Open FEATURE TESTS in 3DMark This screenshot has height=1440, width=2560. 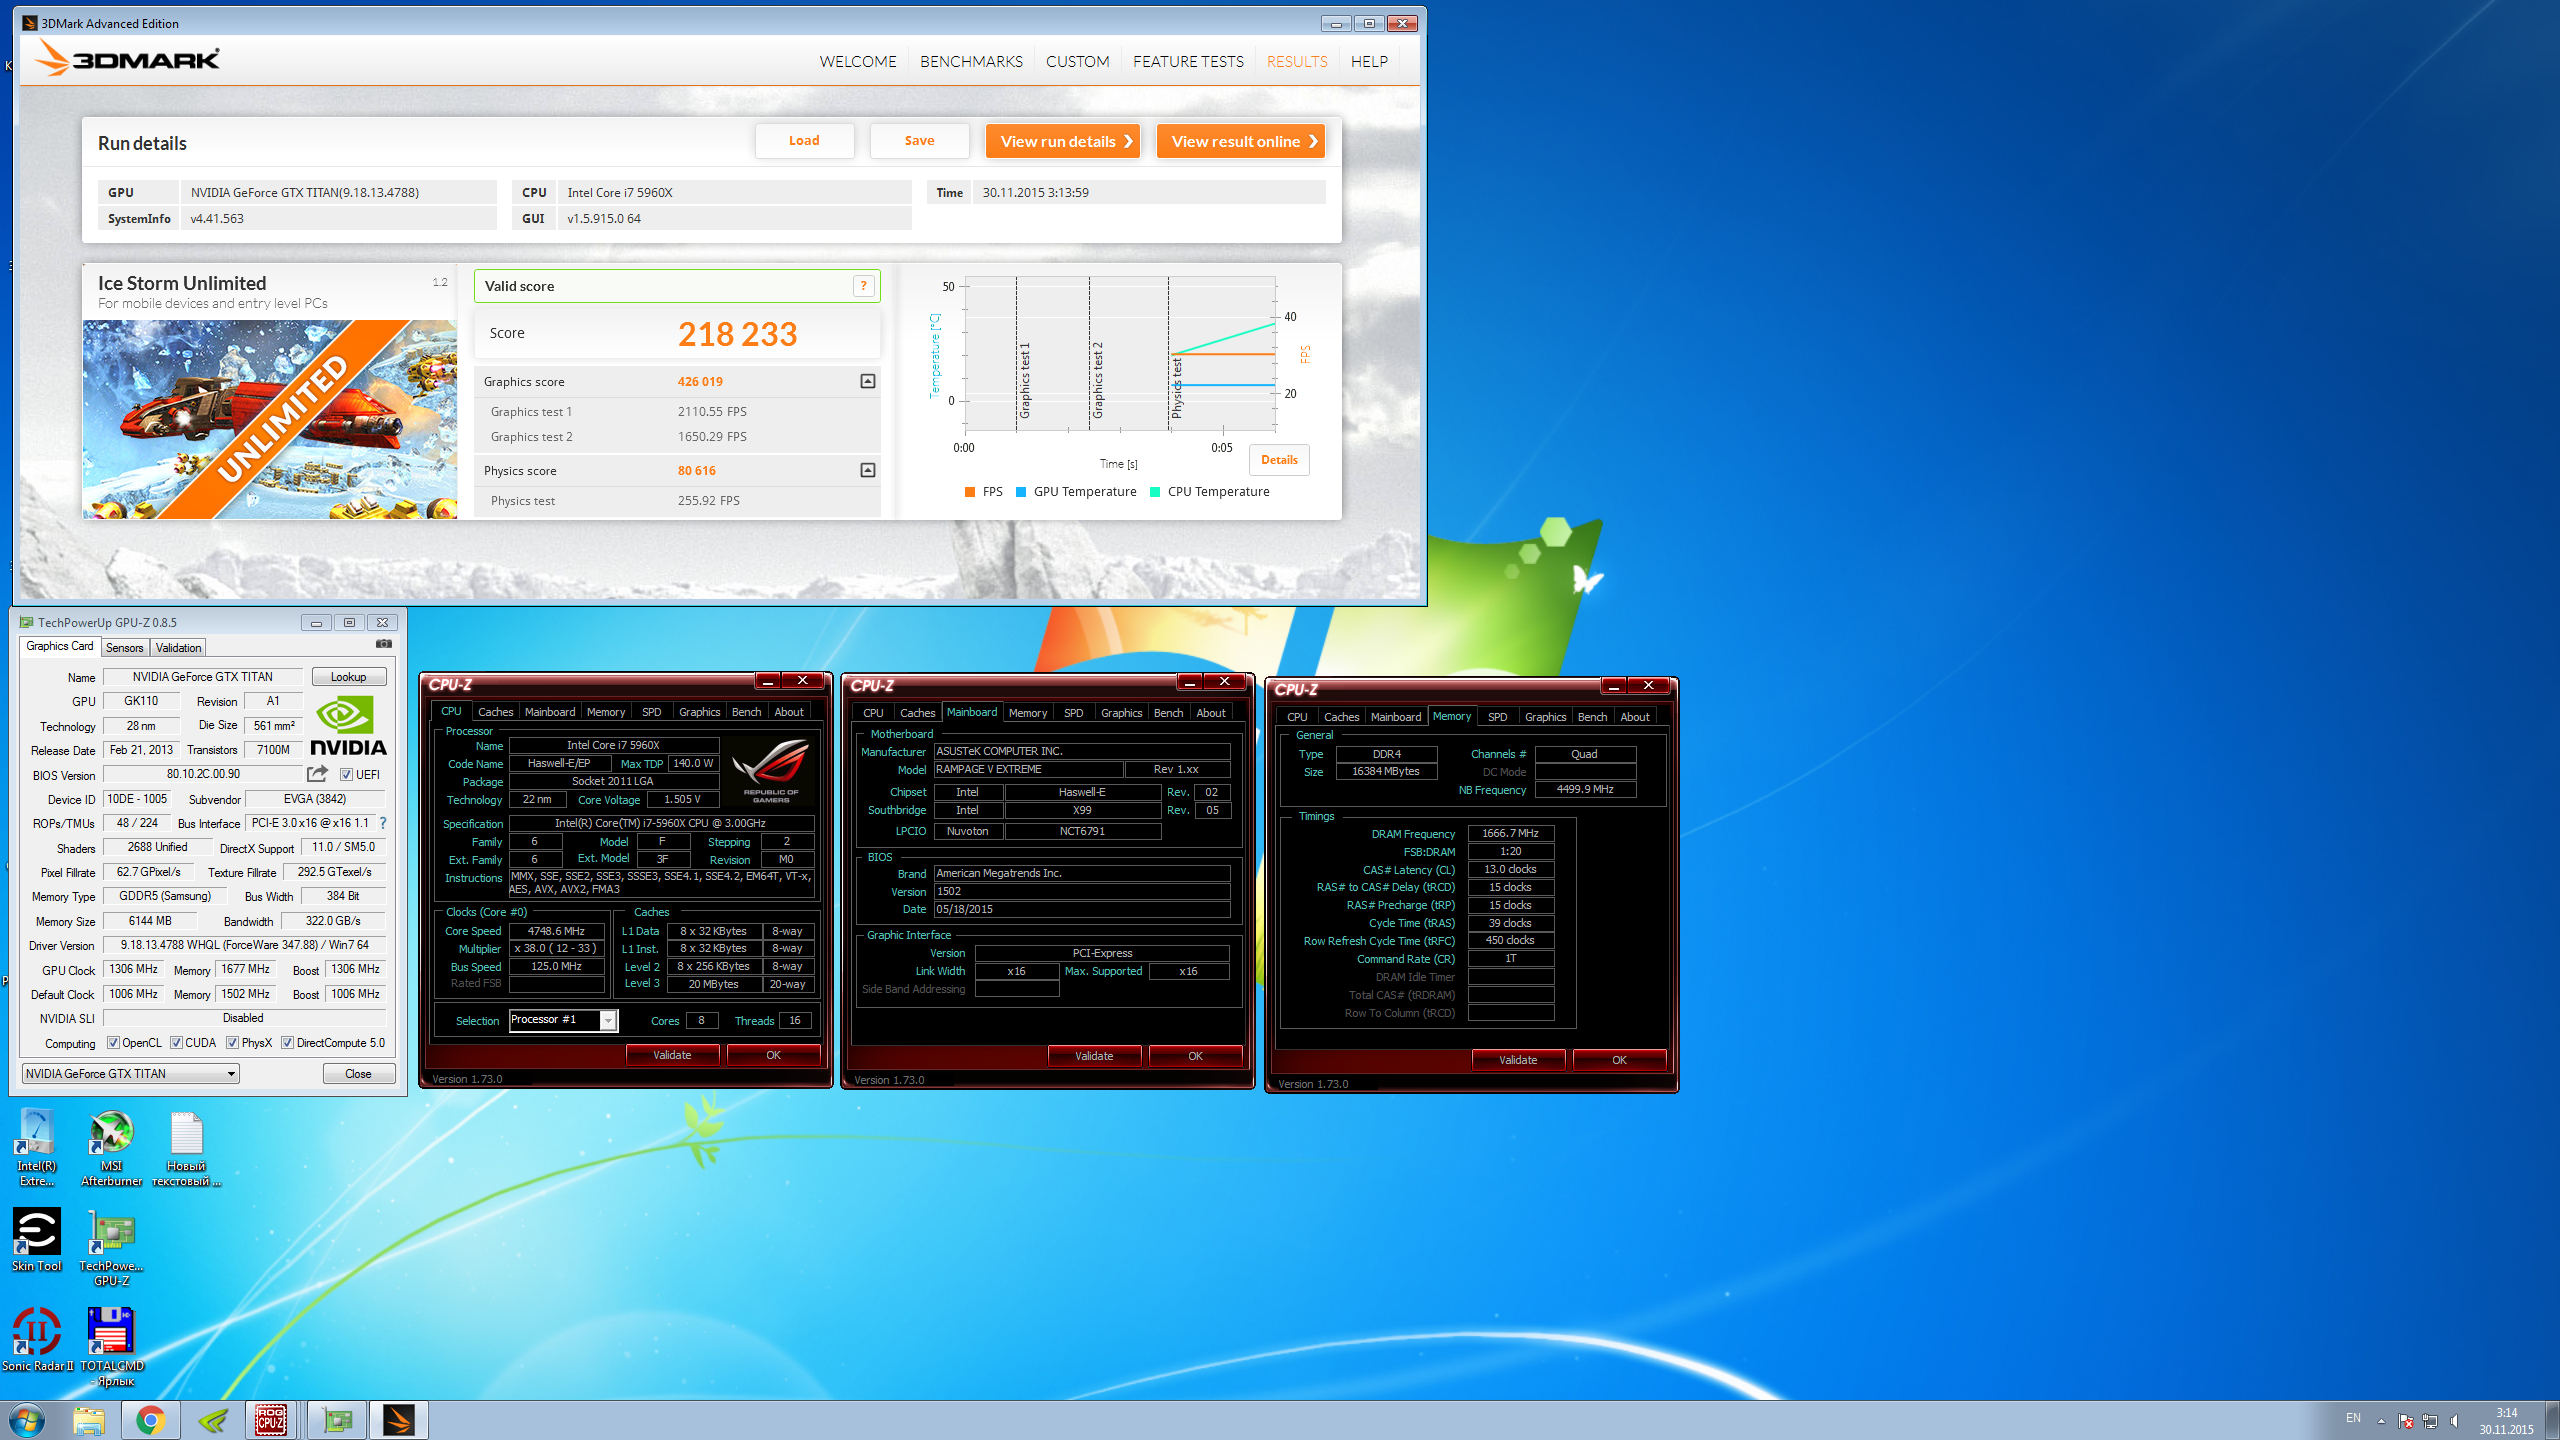point(1188,61)
